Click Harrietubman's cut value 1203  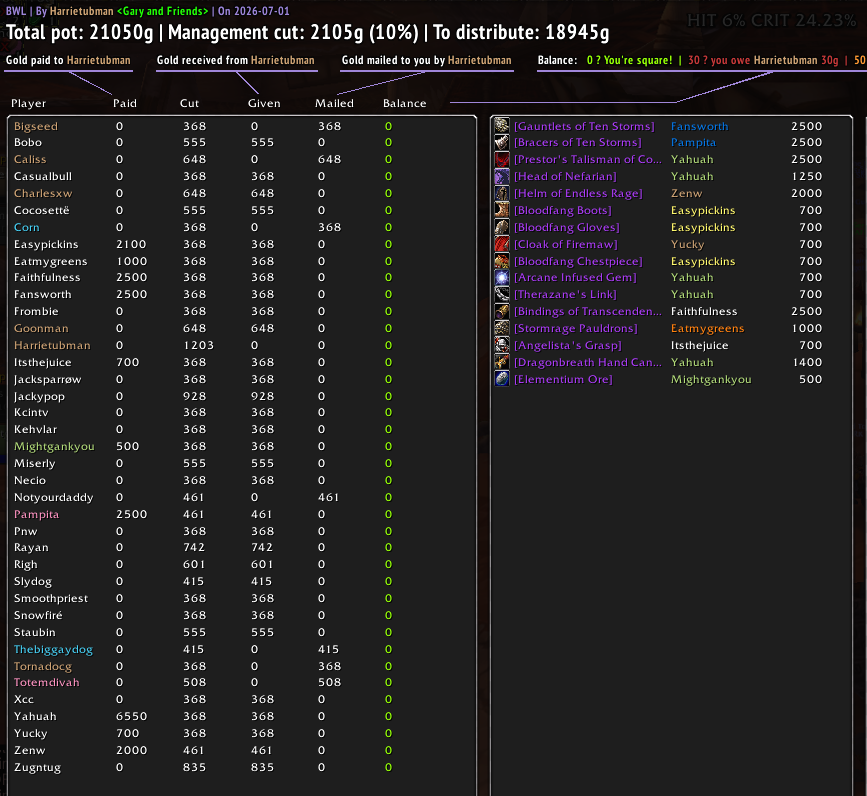(x=199, y=345)
